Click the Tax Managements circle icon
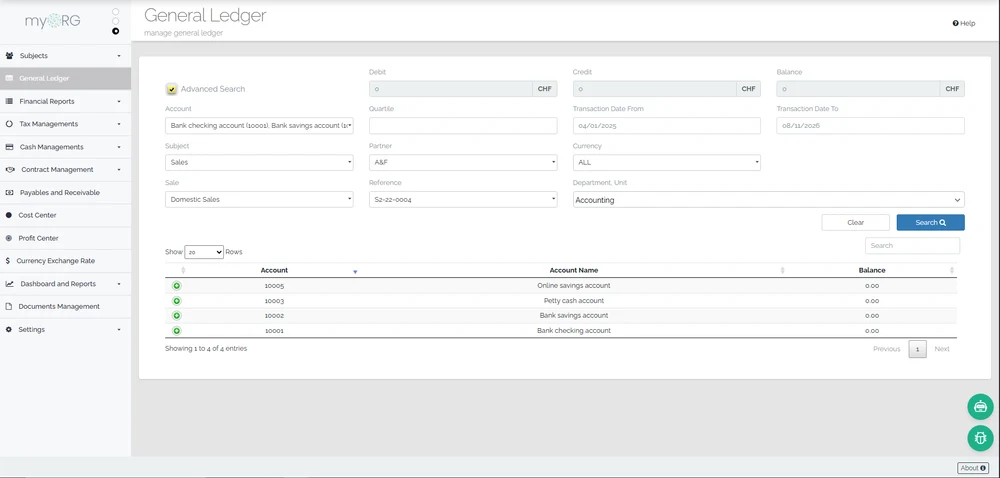 point(10,124)
